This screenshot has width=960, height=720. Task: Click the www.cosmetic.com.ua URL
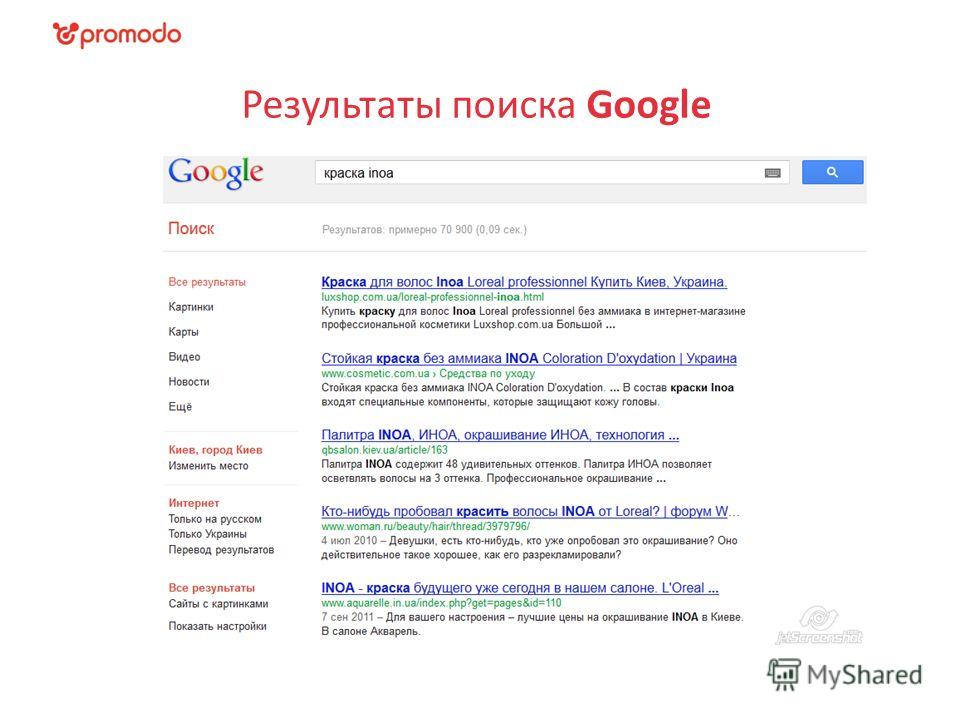375,373
